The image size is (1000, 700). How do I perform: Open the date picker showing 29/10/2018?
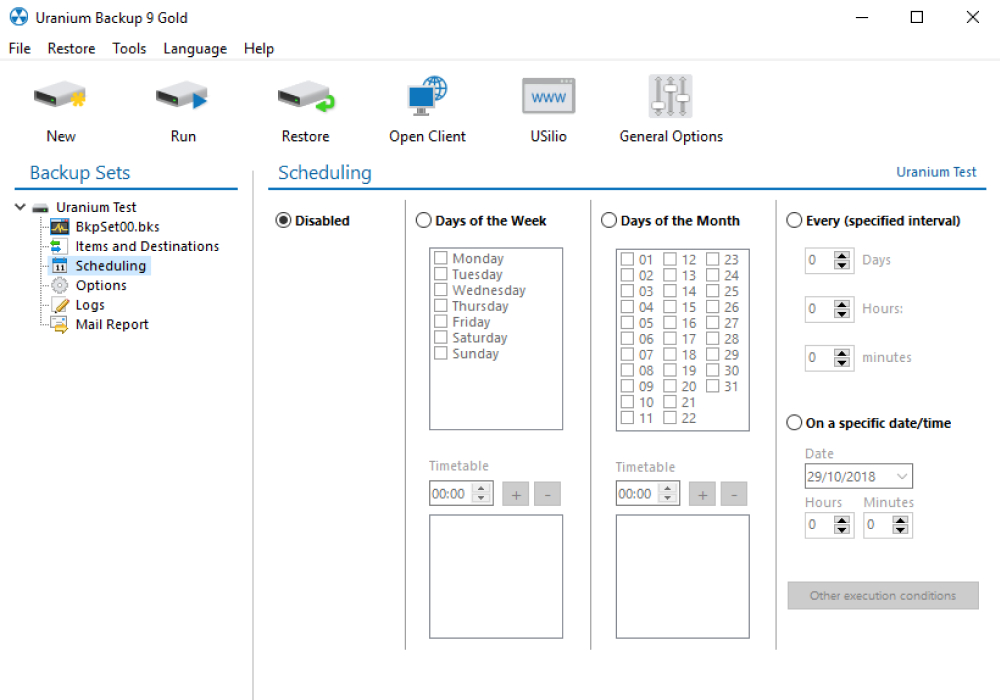click(x=900, y=476)
